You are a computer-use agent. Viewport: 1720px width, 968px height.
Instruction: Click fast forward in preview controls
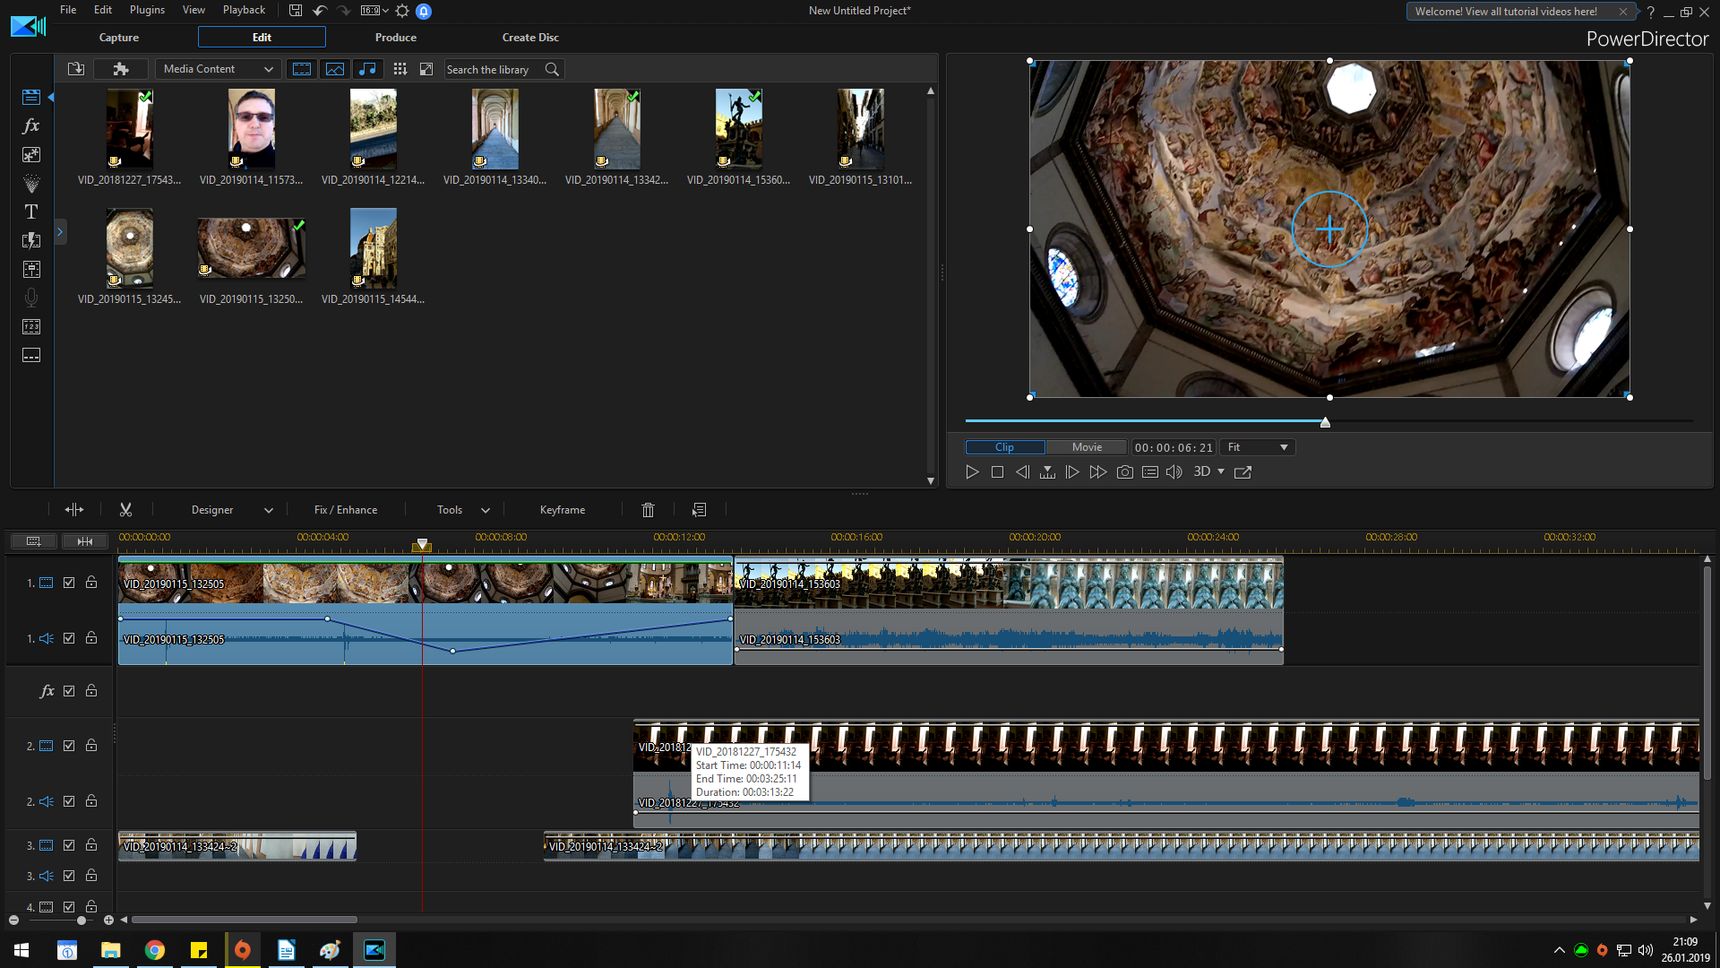(1098, 472)
